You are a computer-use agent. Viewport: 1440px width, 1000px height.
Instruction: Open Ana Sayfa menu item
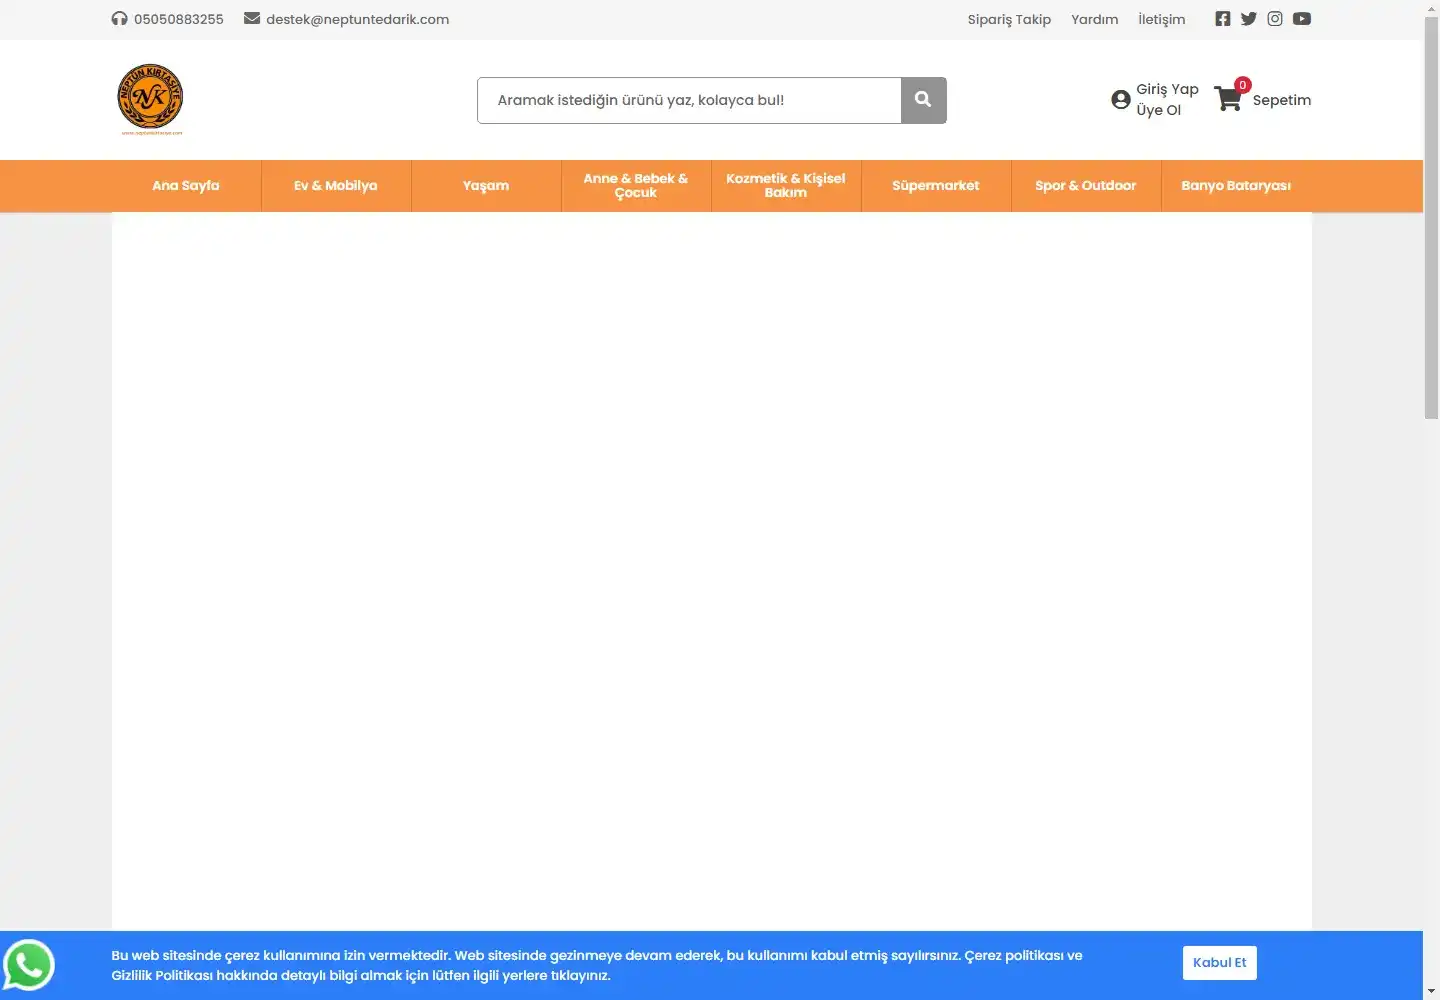[186, 186]
